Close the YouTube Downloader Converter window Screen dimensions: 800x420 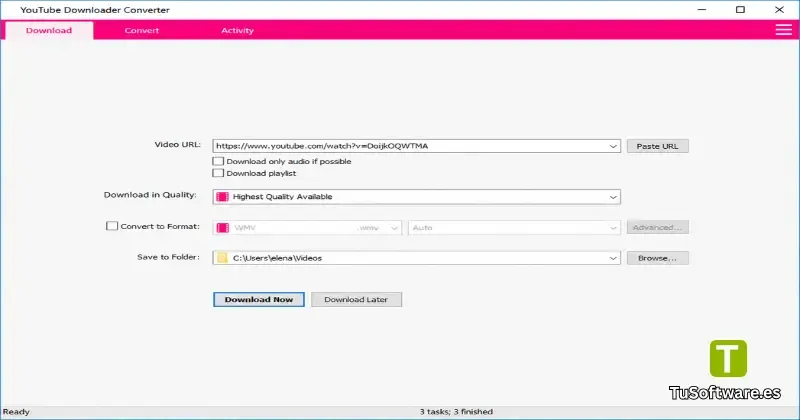click(x=779, y=9)
